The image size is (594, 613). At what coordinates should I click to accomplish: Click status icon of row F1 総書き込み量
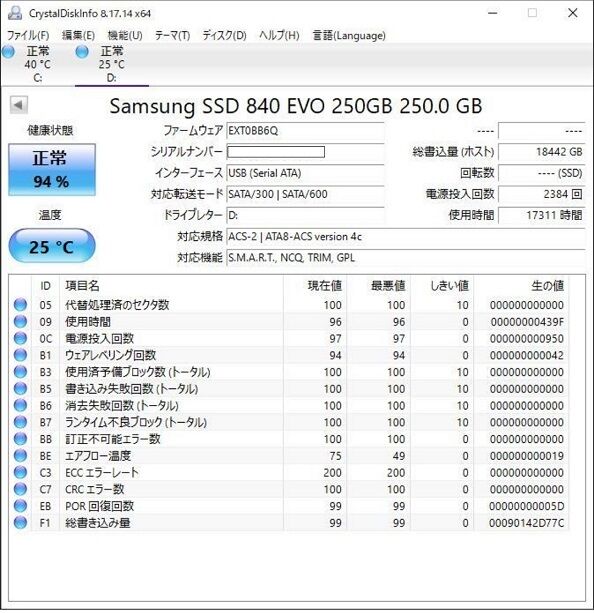tap(20, 523)
